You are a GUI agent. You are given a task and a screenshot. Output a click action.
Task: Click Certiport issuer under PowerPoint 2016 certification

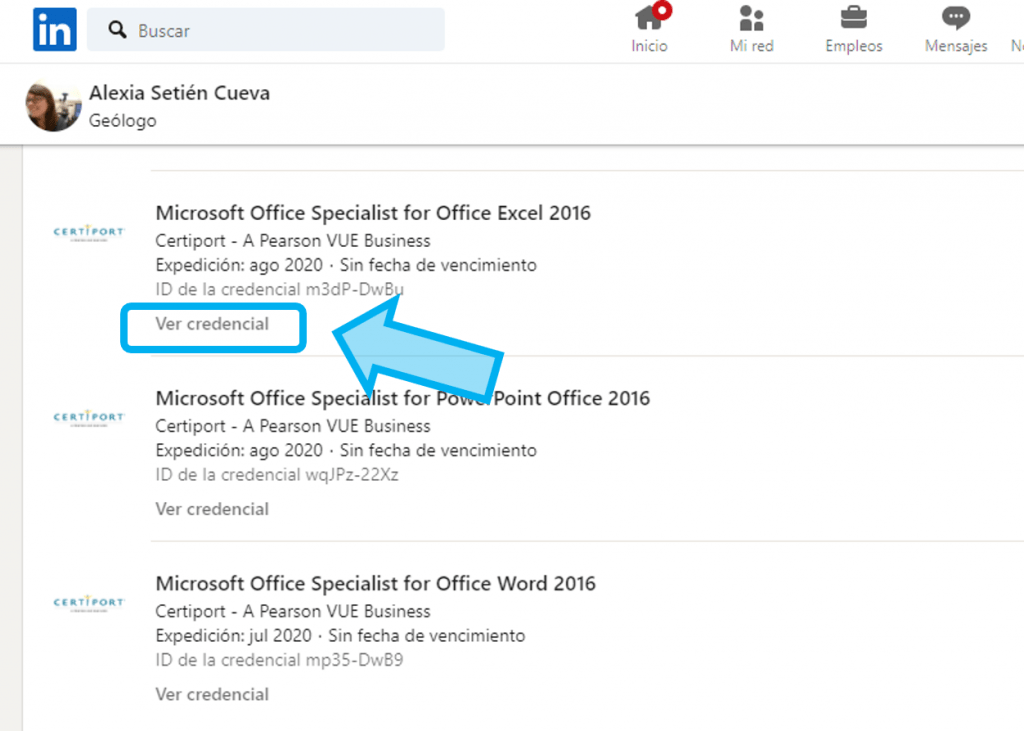pos(293,426)
